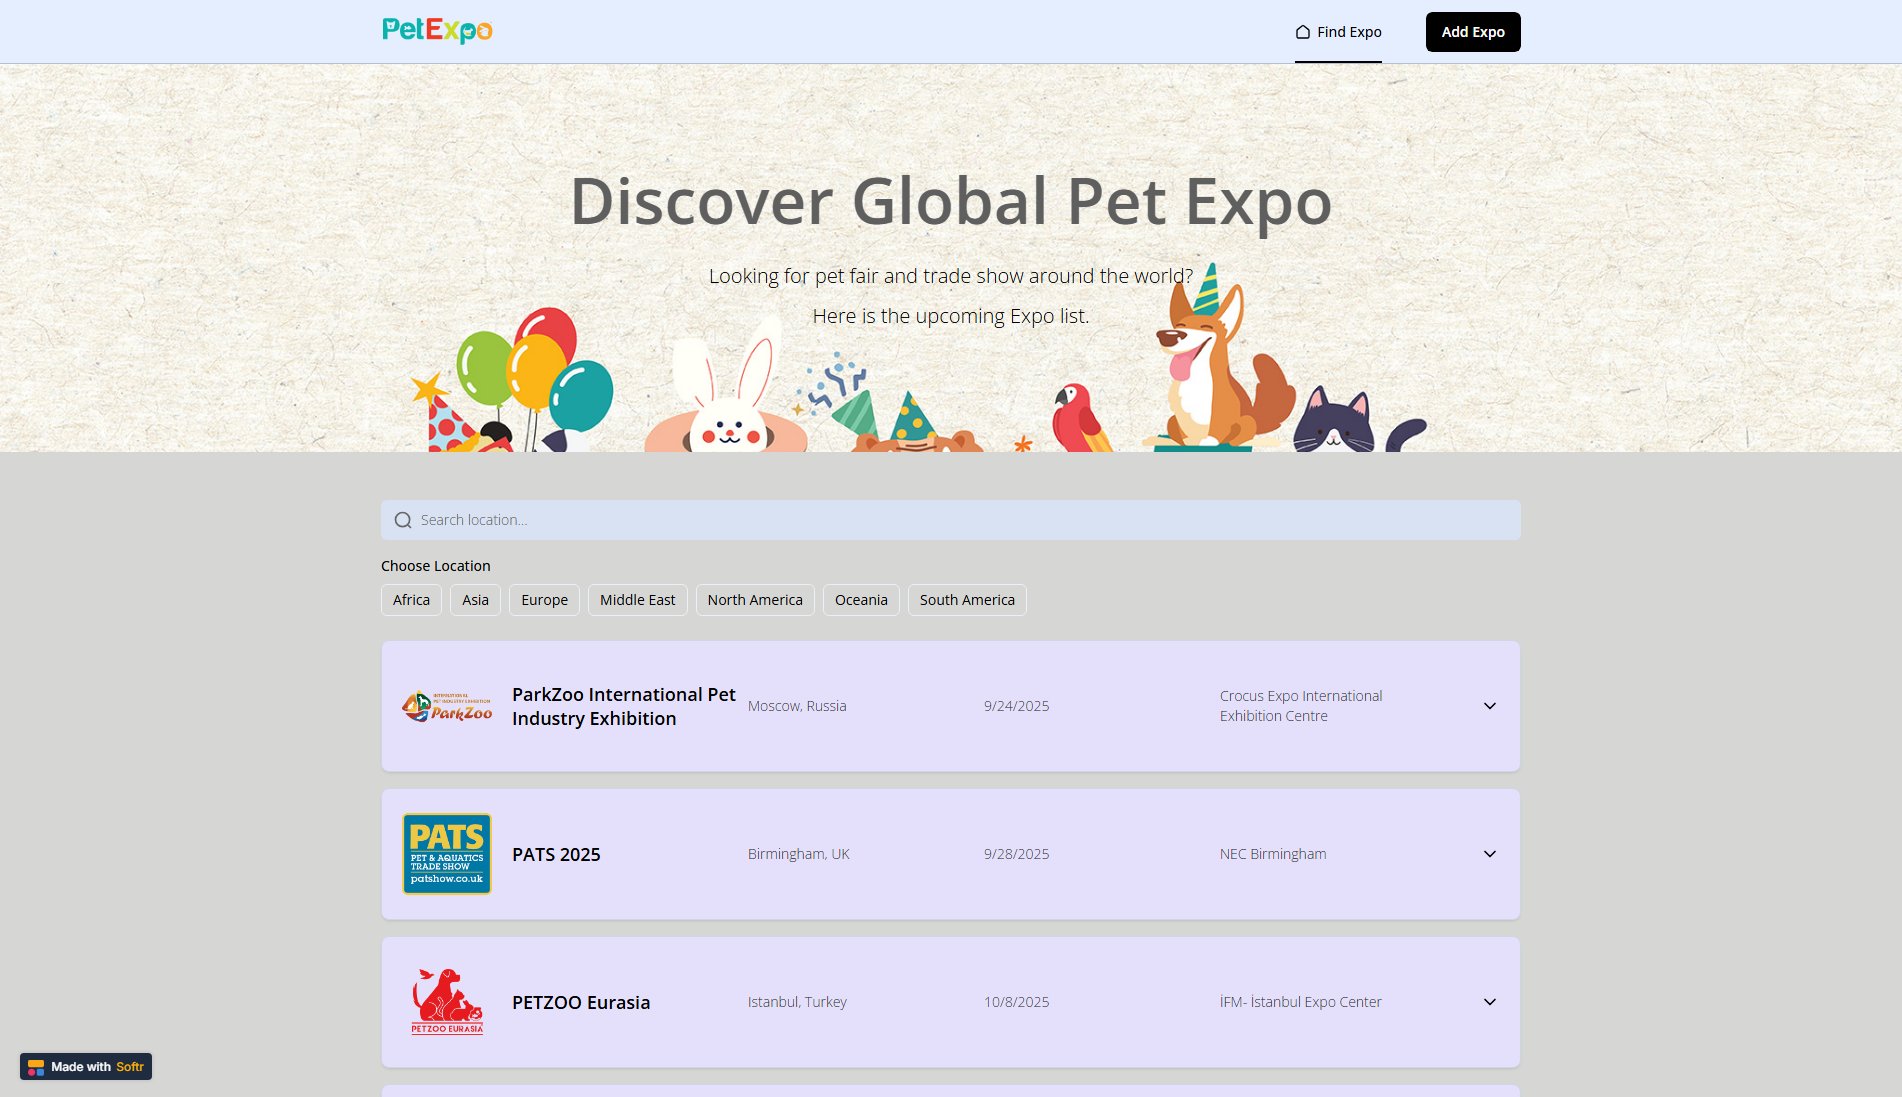Click NEC Birmingham venue text
The height and width of the screenshot is (1097, 1902).
tap(1273, 854)
